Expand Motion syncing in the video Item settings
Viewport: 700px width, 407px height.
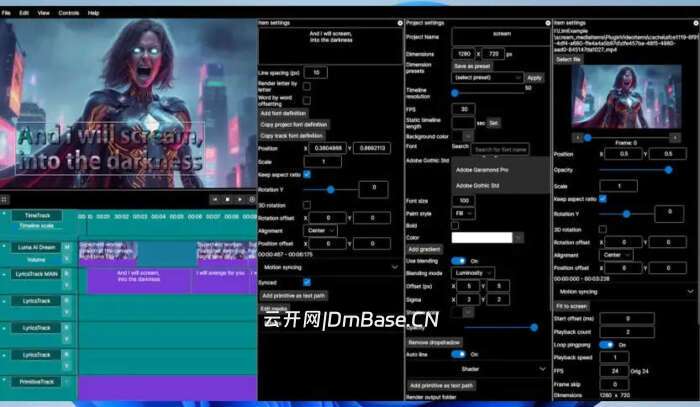coord(625,291)
